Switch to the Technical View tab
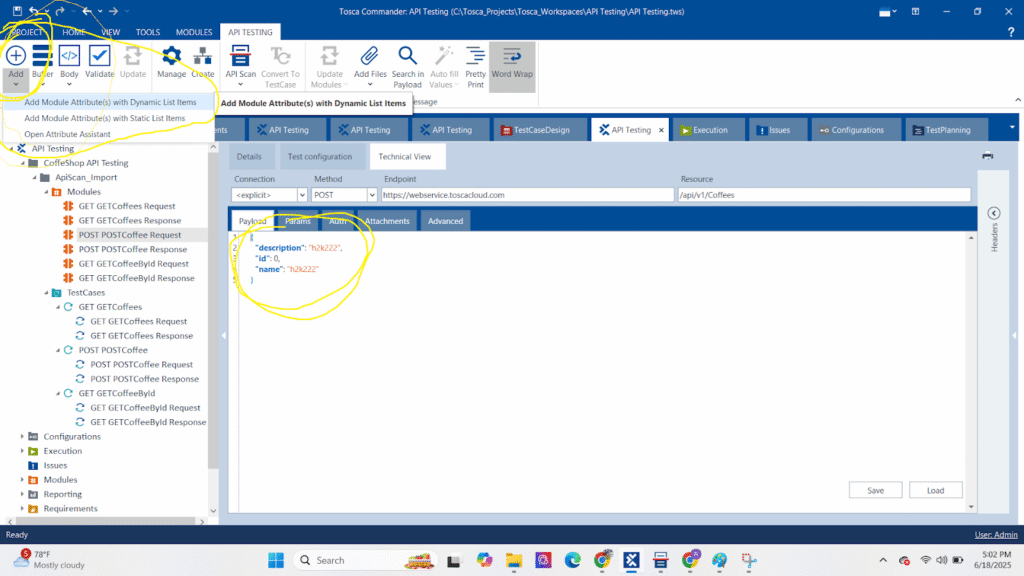Image resolution: width=1024 pixels, height=576 pixels. click(407, 156)
